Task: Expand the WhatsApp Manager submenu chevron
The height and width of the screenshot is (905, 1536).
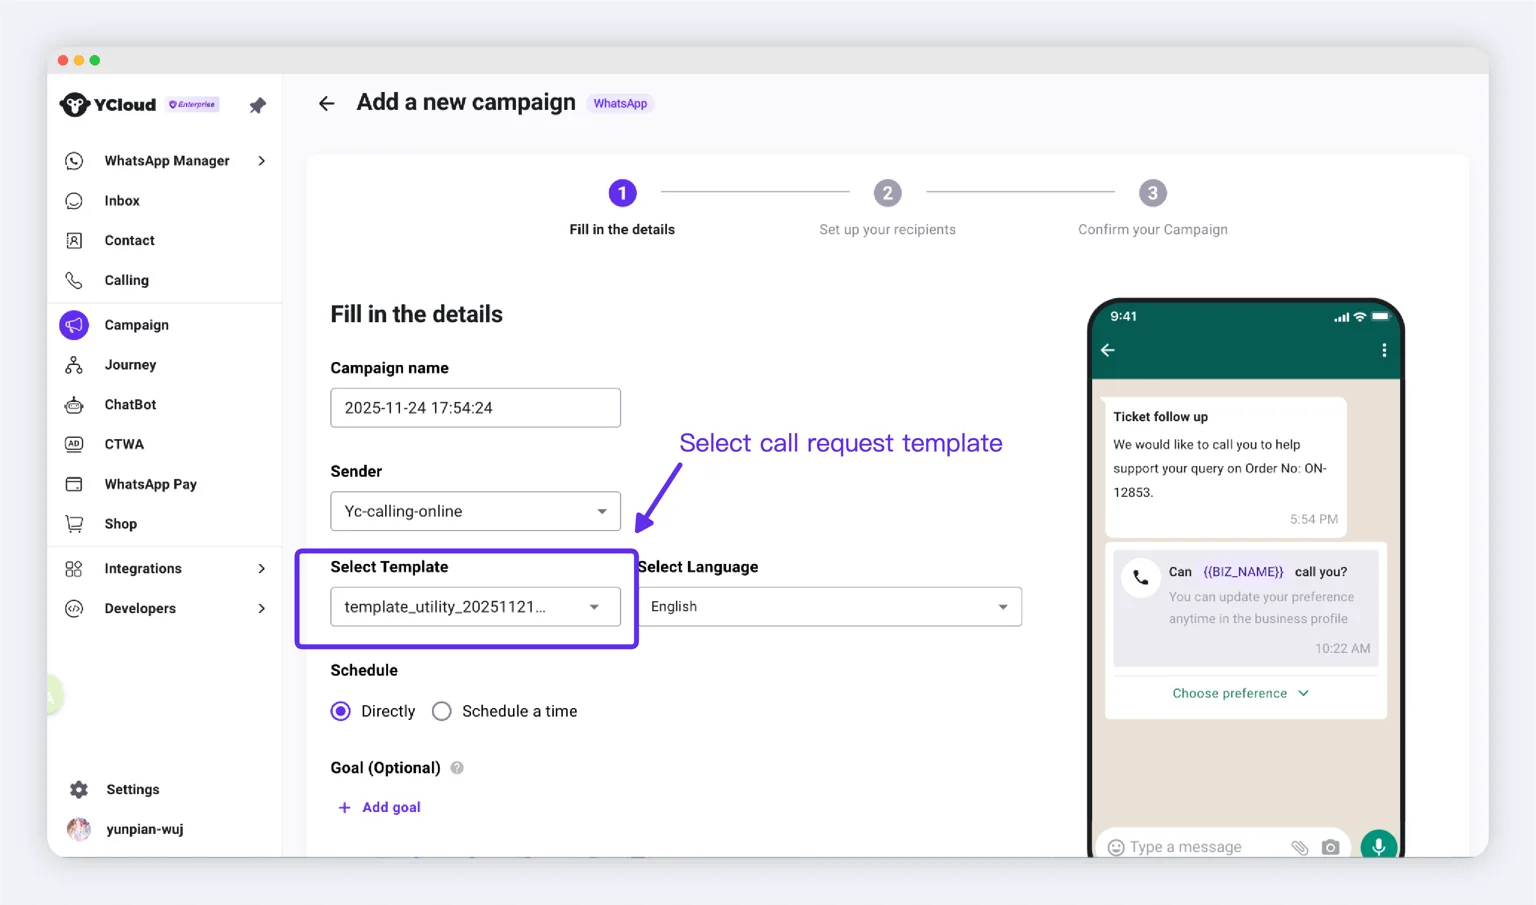Action: tap(262, 161)
